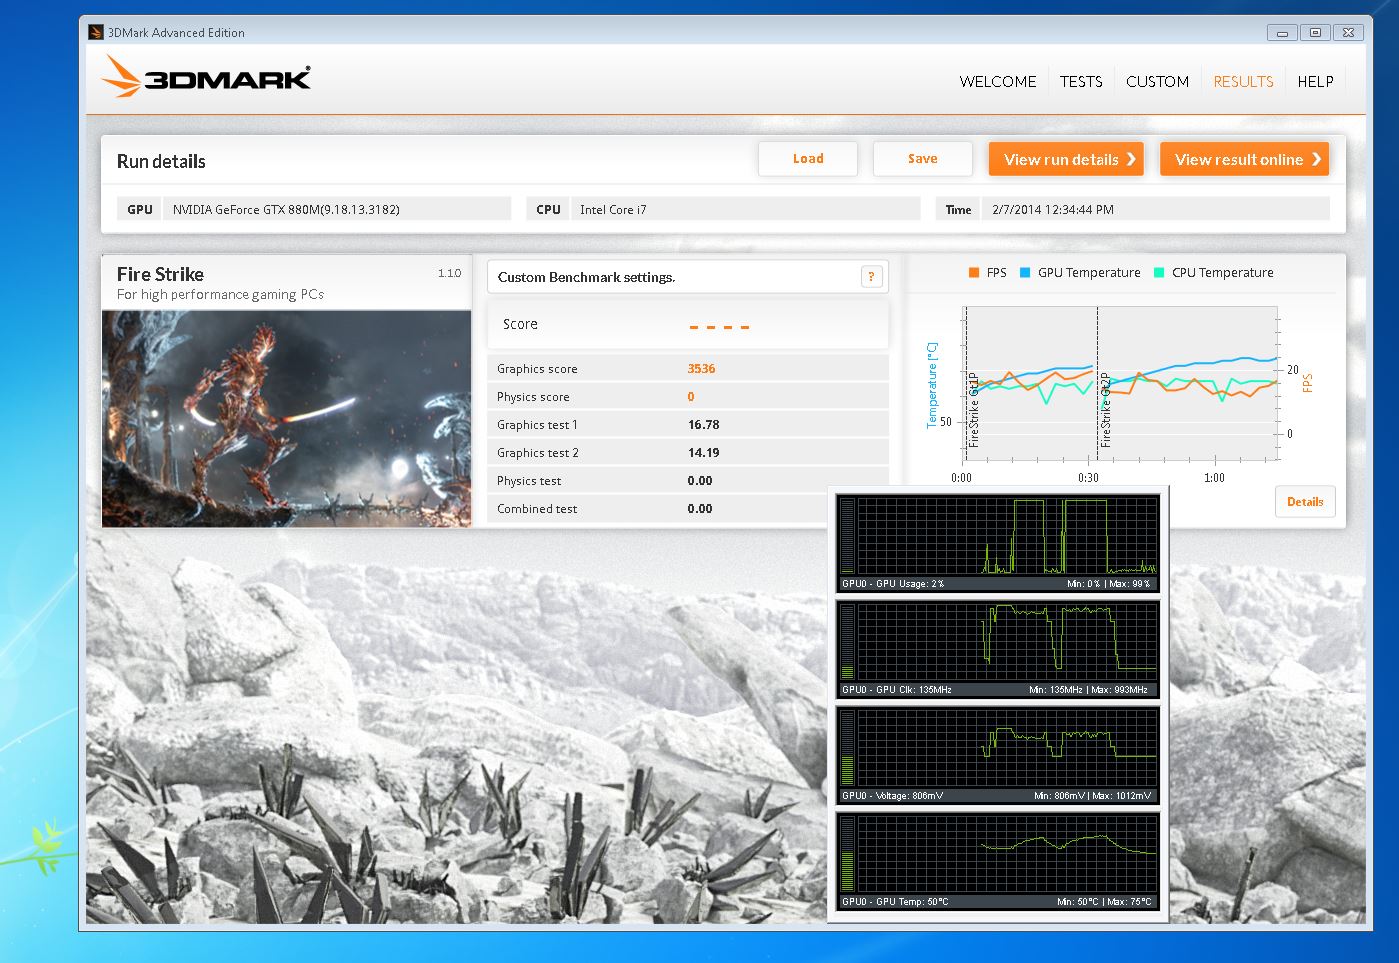Click the FireStrike Gt1P chart marker
1399x963 pixels.
(974, 410)
